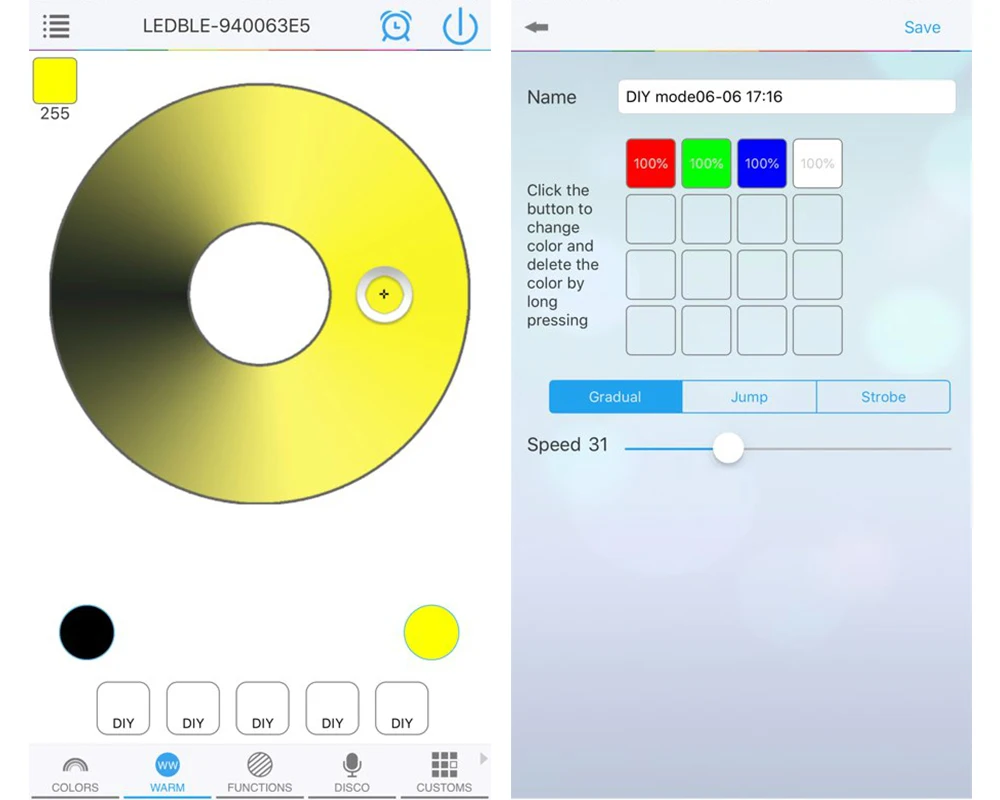Click the DIY mode name text field
The height and width of the screenshot is (800, 1000).
[x=786, y=97]
